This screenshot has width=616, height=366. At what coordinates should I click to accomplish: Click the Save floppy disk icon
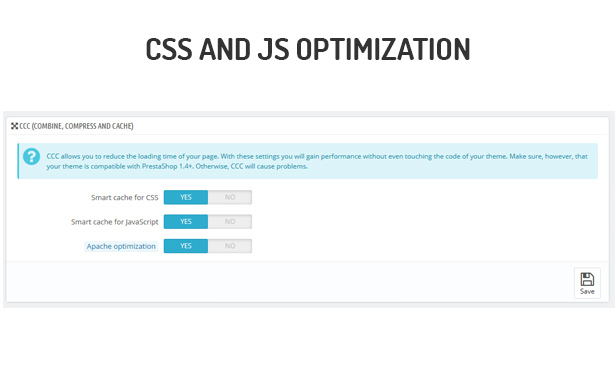coord(587,279)
